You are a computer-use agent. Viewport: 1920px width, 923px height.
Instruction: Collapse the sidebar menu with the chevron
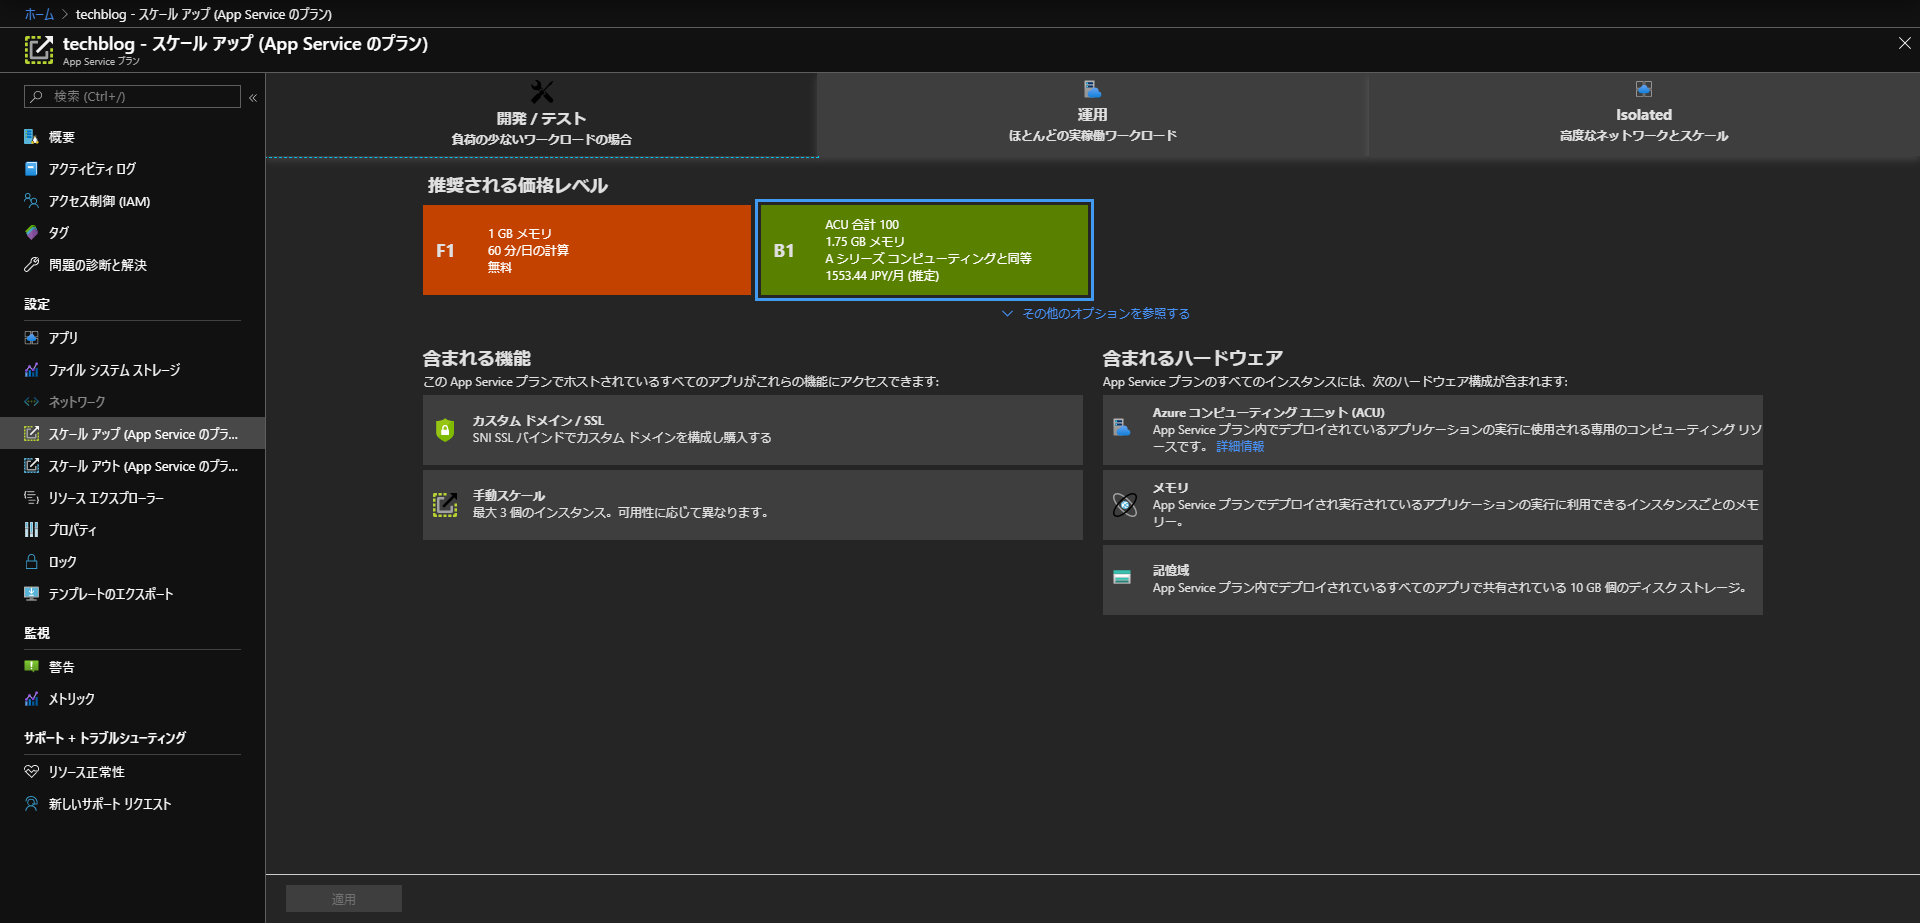253,97
